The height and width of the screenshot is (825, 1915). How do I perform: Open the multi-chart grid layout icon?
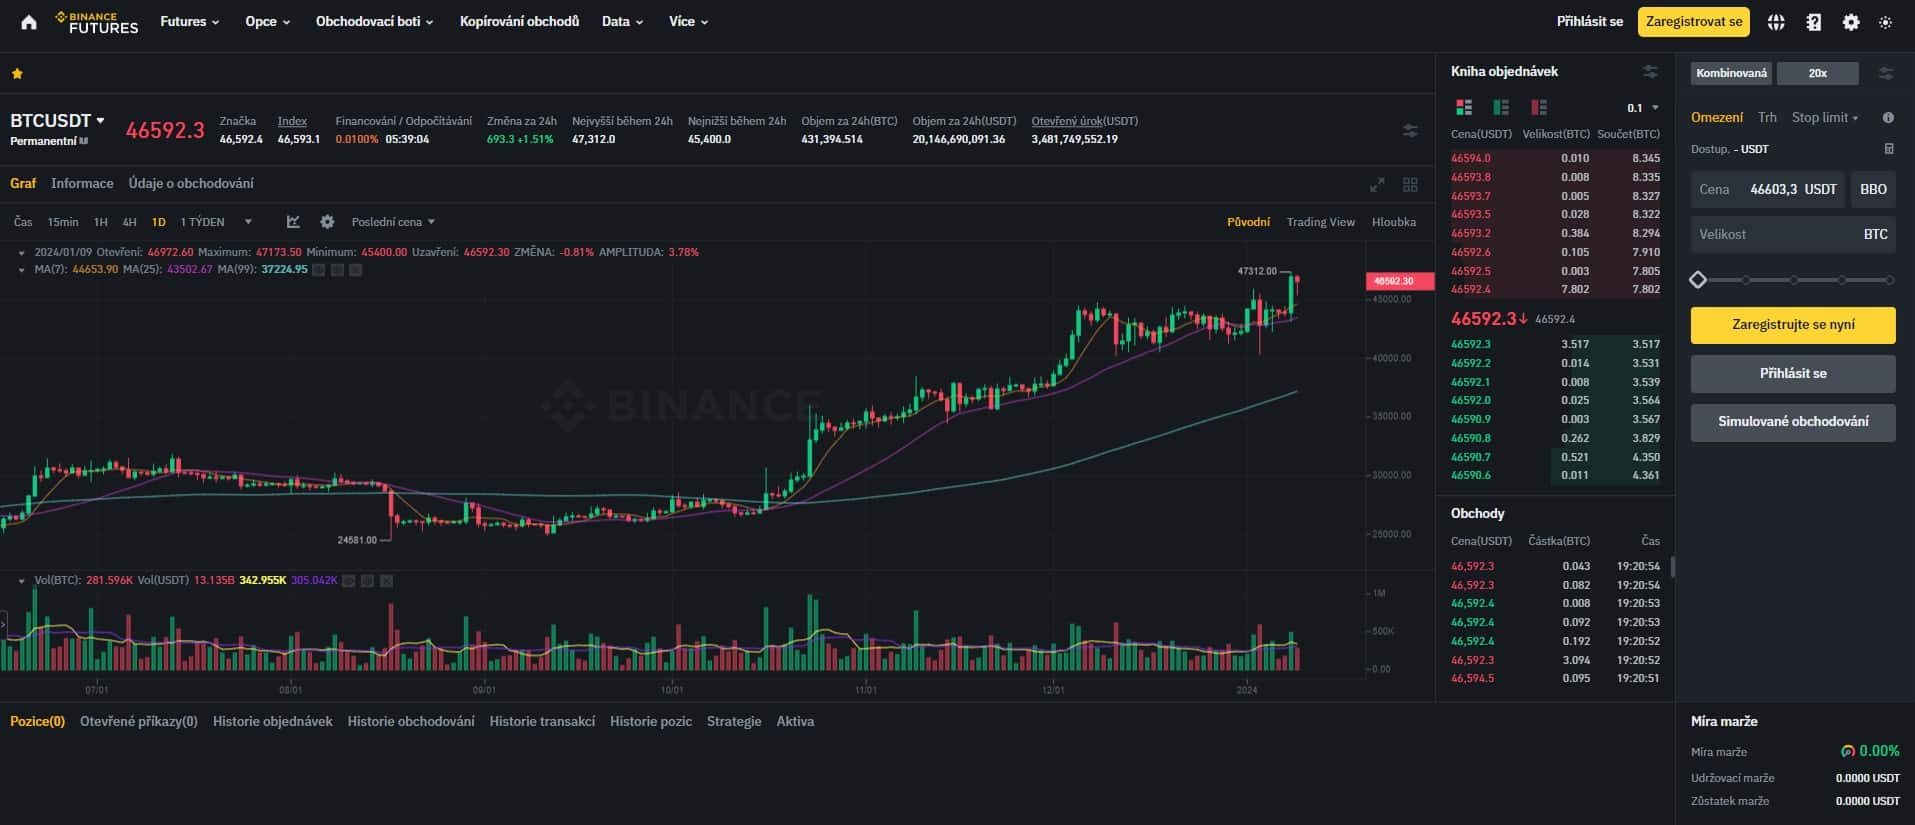(1410, 184)
